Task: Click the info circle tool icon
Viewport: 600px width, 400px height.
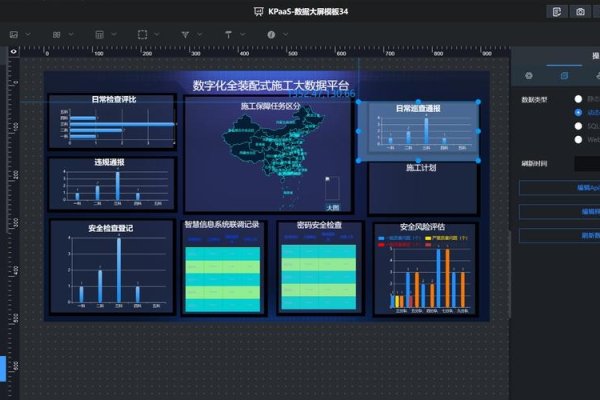Action: pyautogui.click(x=271, y=35)
